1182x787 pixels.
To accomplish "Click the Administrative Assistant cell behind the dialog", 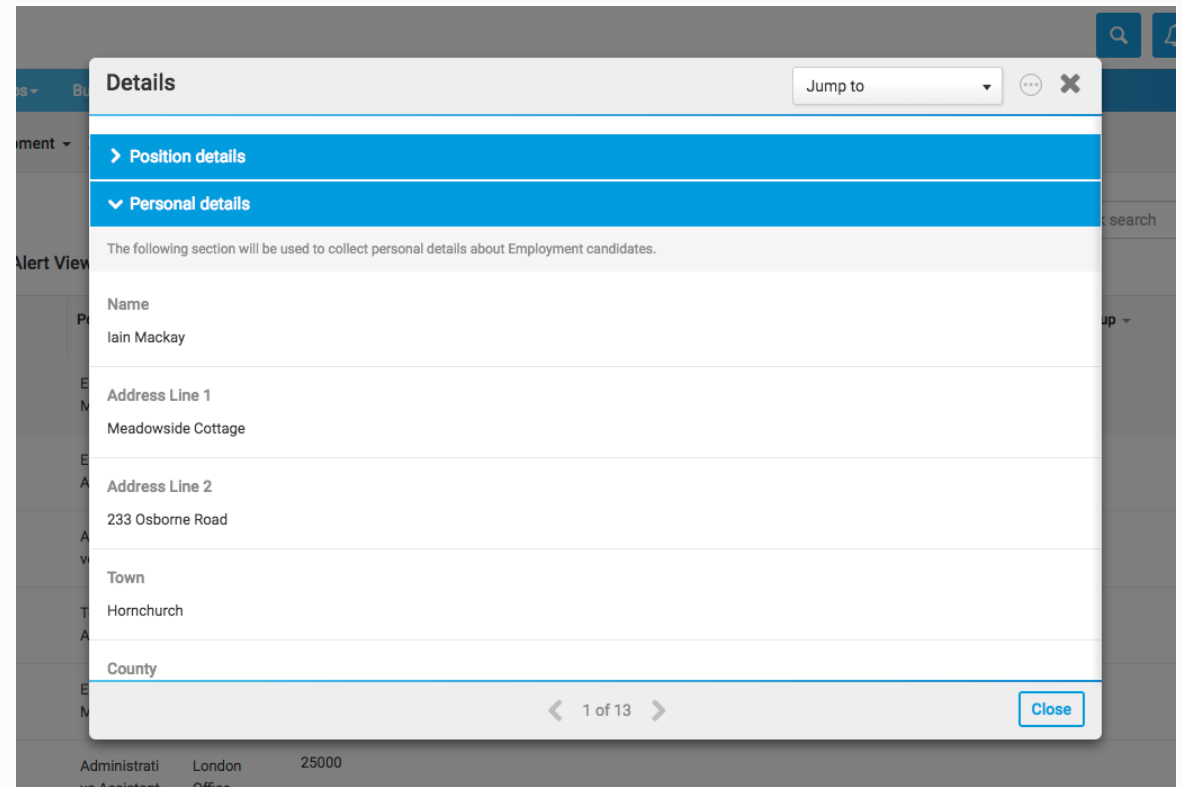I will [120, 773].
